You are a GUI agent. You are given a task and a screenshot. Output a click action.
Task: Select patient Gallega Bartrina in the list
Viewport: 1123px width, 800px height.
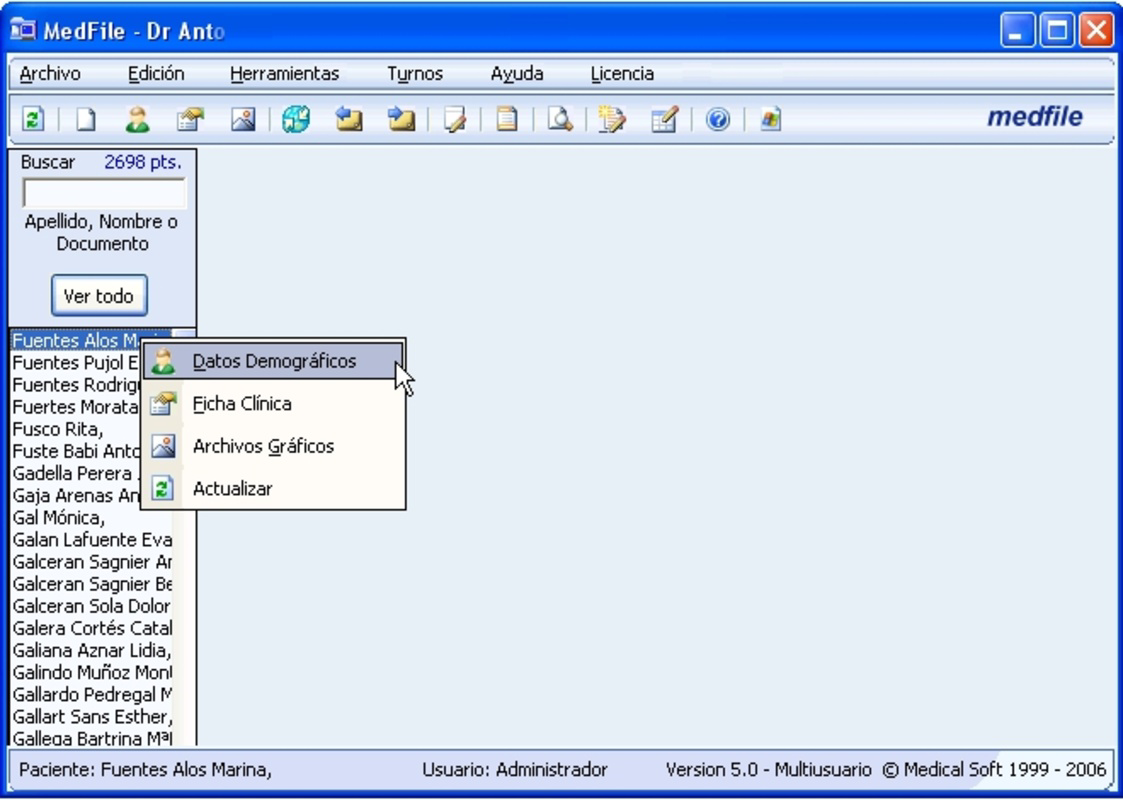point(92,737)
